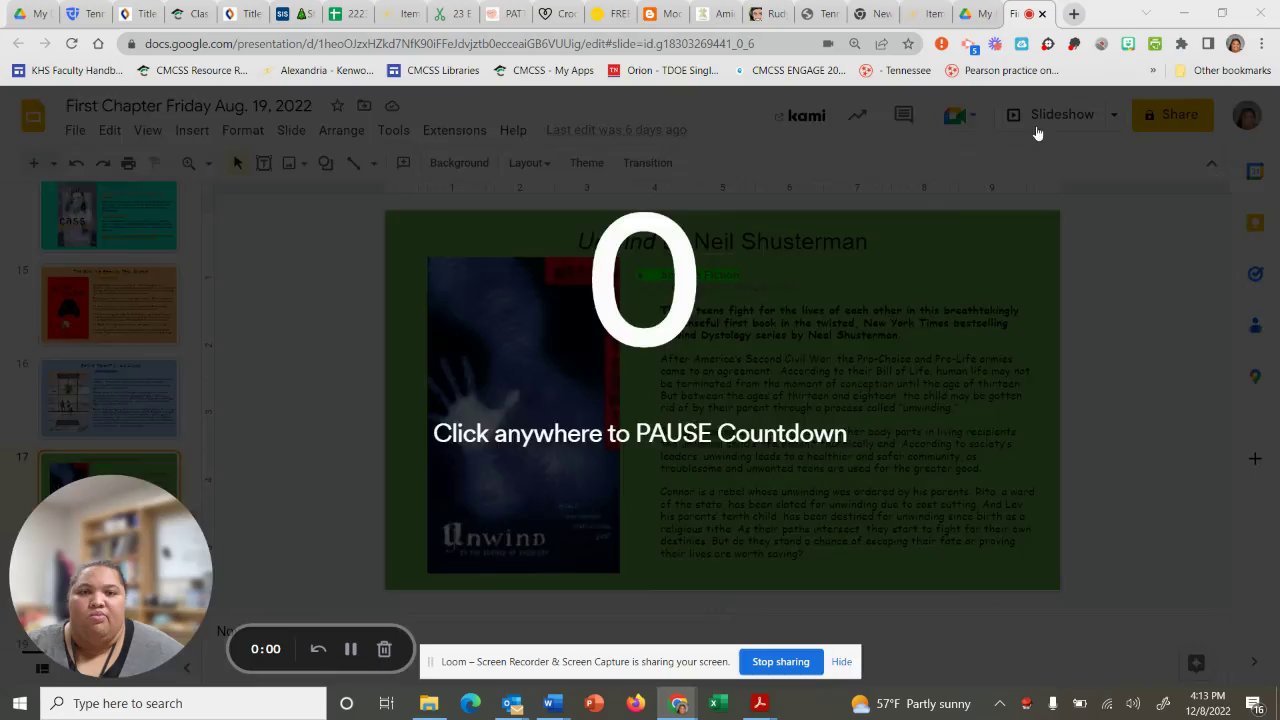Add comment toolbar icon
The image size is (1280, 720).
click(403, 163)
